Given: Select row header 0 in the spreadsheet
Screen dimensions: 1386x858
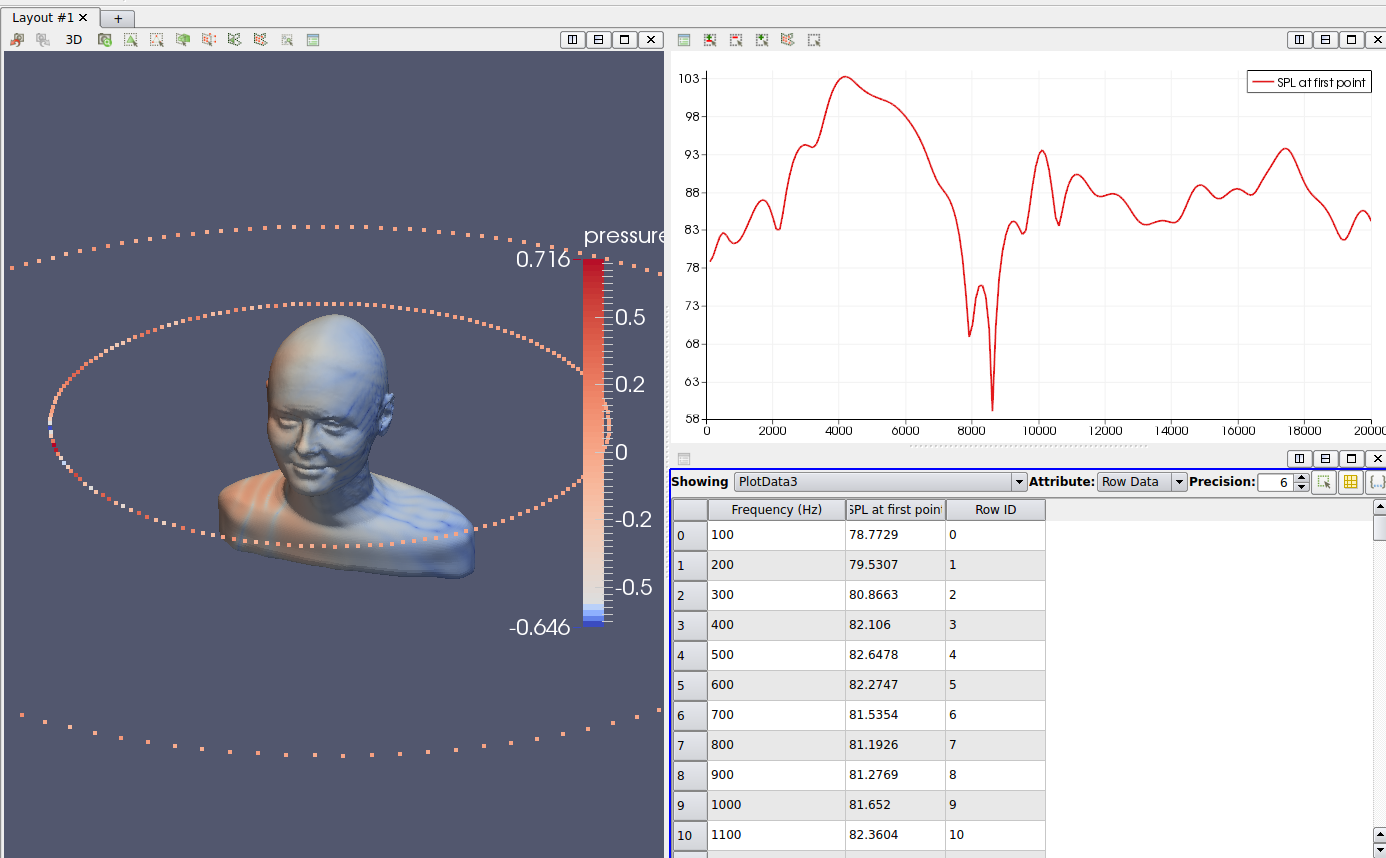Looking at the screenshot, I should [690, 535].
